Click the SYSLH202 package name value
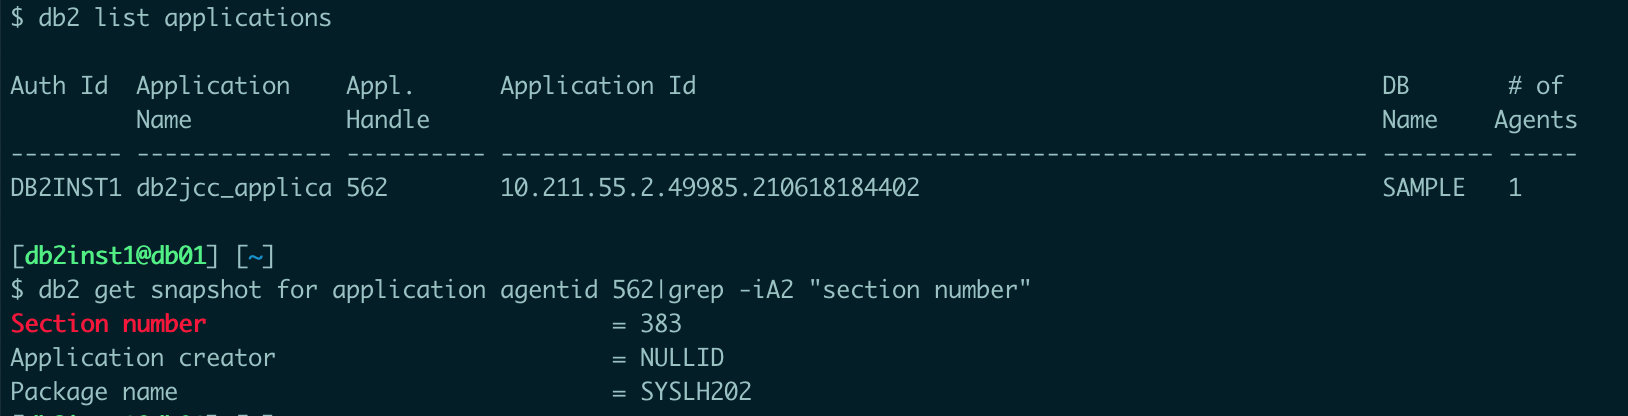1628x416 pixels. [x=696, y=392]
